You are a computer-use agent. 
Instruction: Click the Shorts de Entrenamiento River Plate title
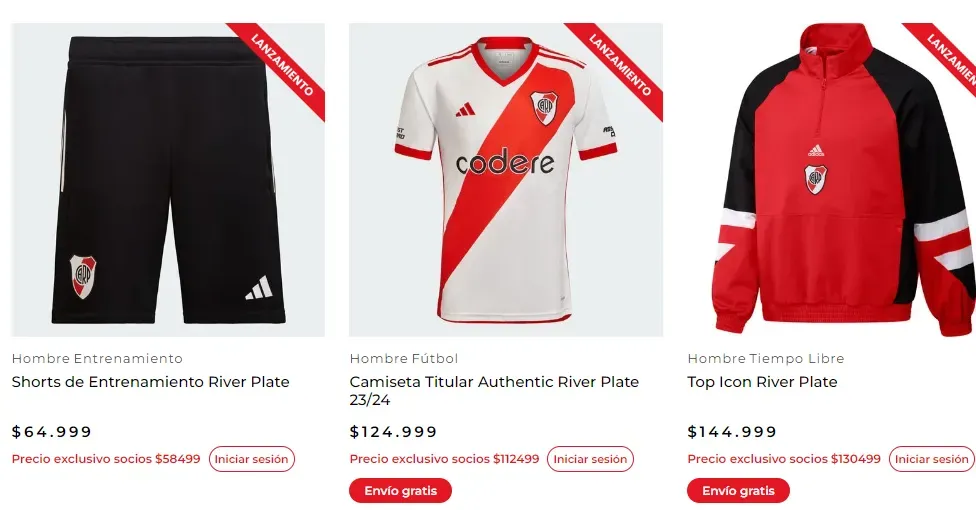coord(150,382)
